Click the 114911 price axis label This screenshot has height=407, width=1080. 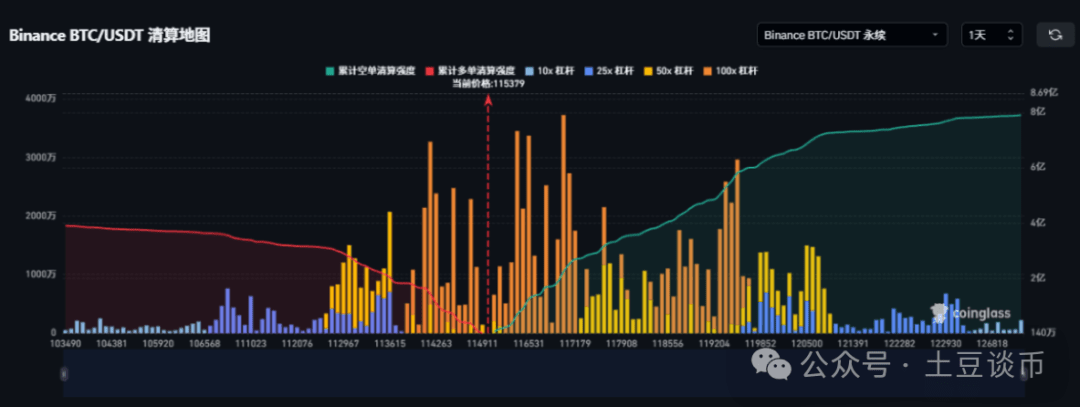(481, 343)
